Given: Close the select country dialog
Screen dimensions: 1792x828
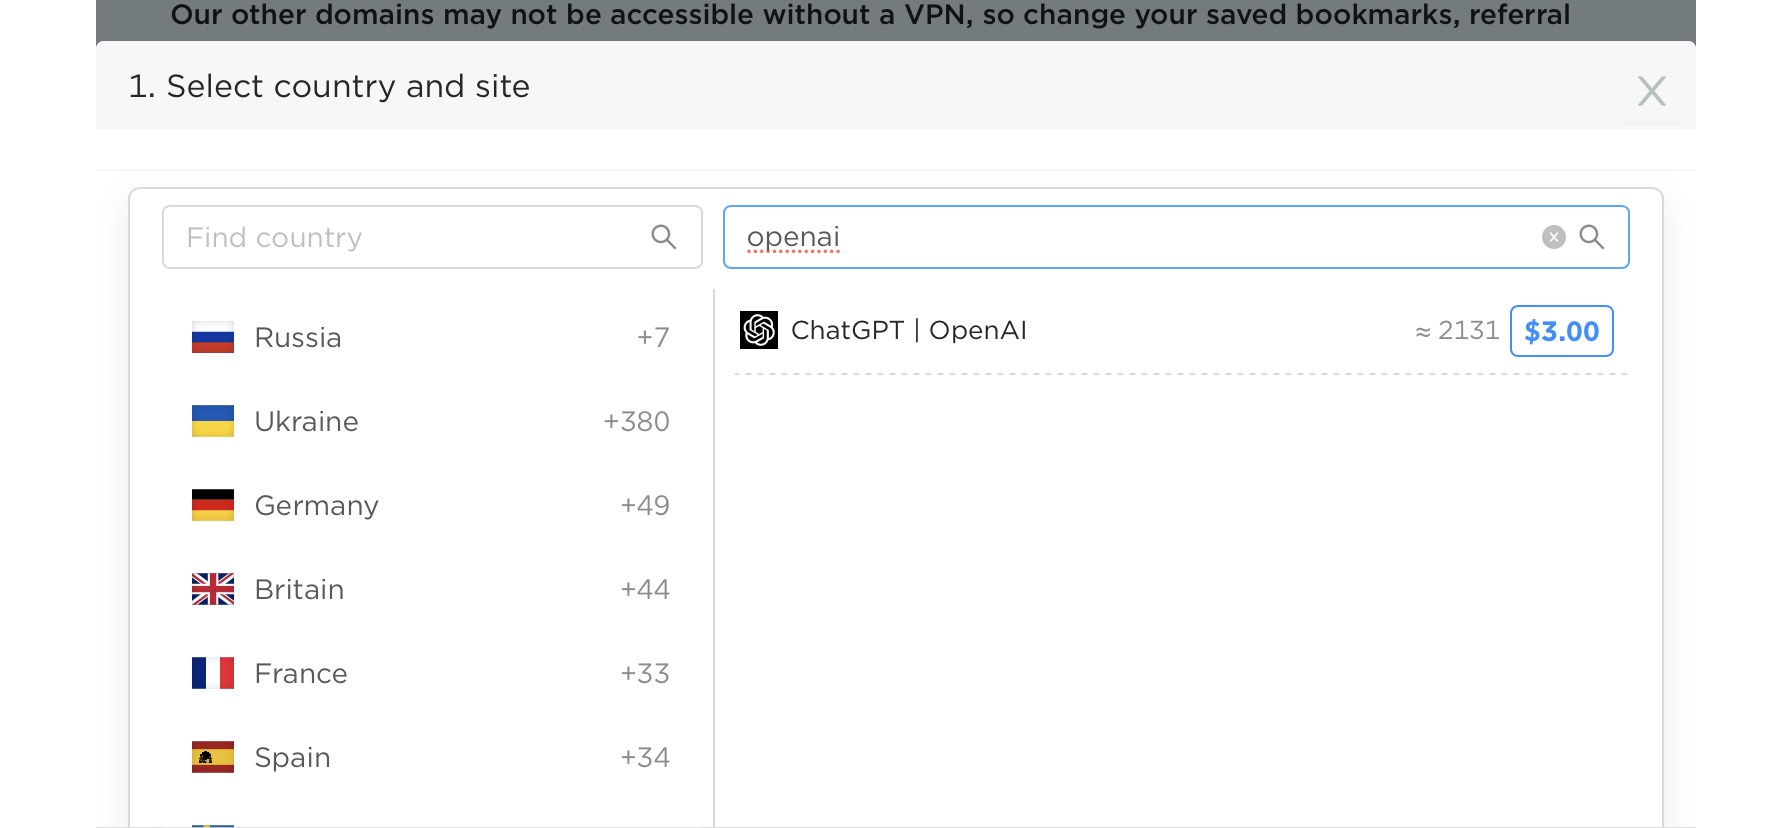Looking at the screenshot, I should click(1651, 91).
